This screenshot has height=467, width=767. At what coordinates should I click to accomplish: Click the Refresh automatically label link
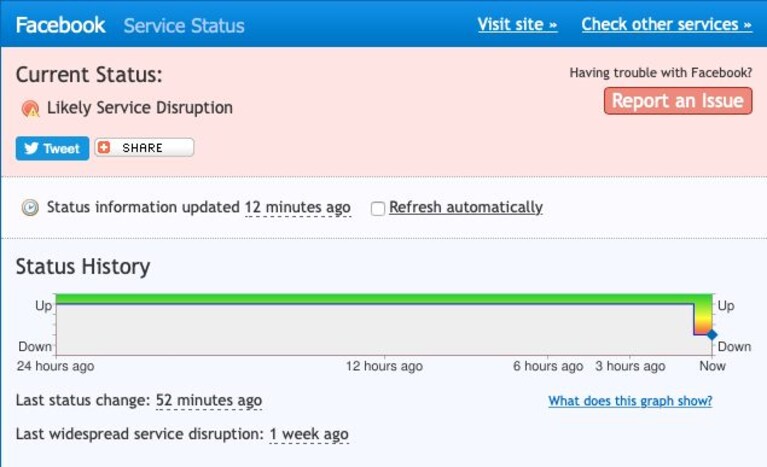click(x=466, y=207)
